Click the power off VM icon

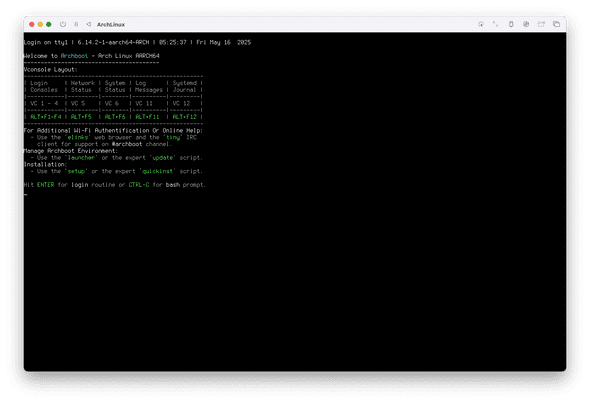coord(63,24)
